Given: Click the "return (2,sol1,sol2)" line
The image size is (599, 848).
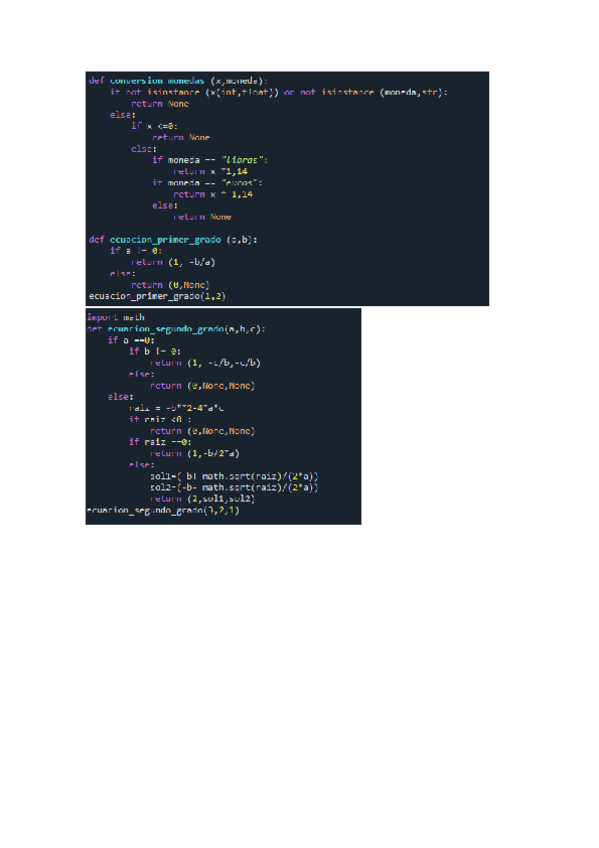Looking at the screenshot, I should [x=202, y=499].
